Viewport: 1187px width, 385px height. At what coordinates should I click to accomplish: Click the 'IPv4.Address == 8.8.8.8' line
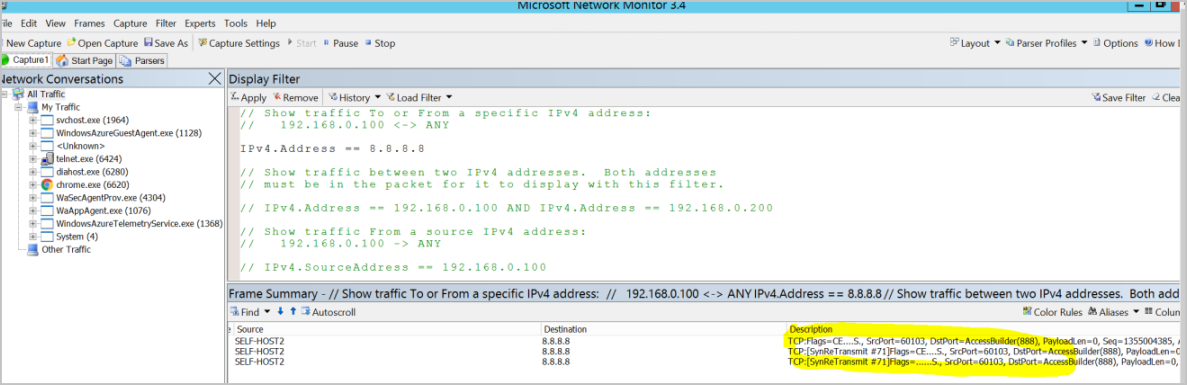pos(332,148)
